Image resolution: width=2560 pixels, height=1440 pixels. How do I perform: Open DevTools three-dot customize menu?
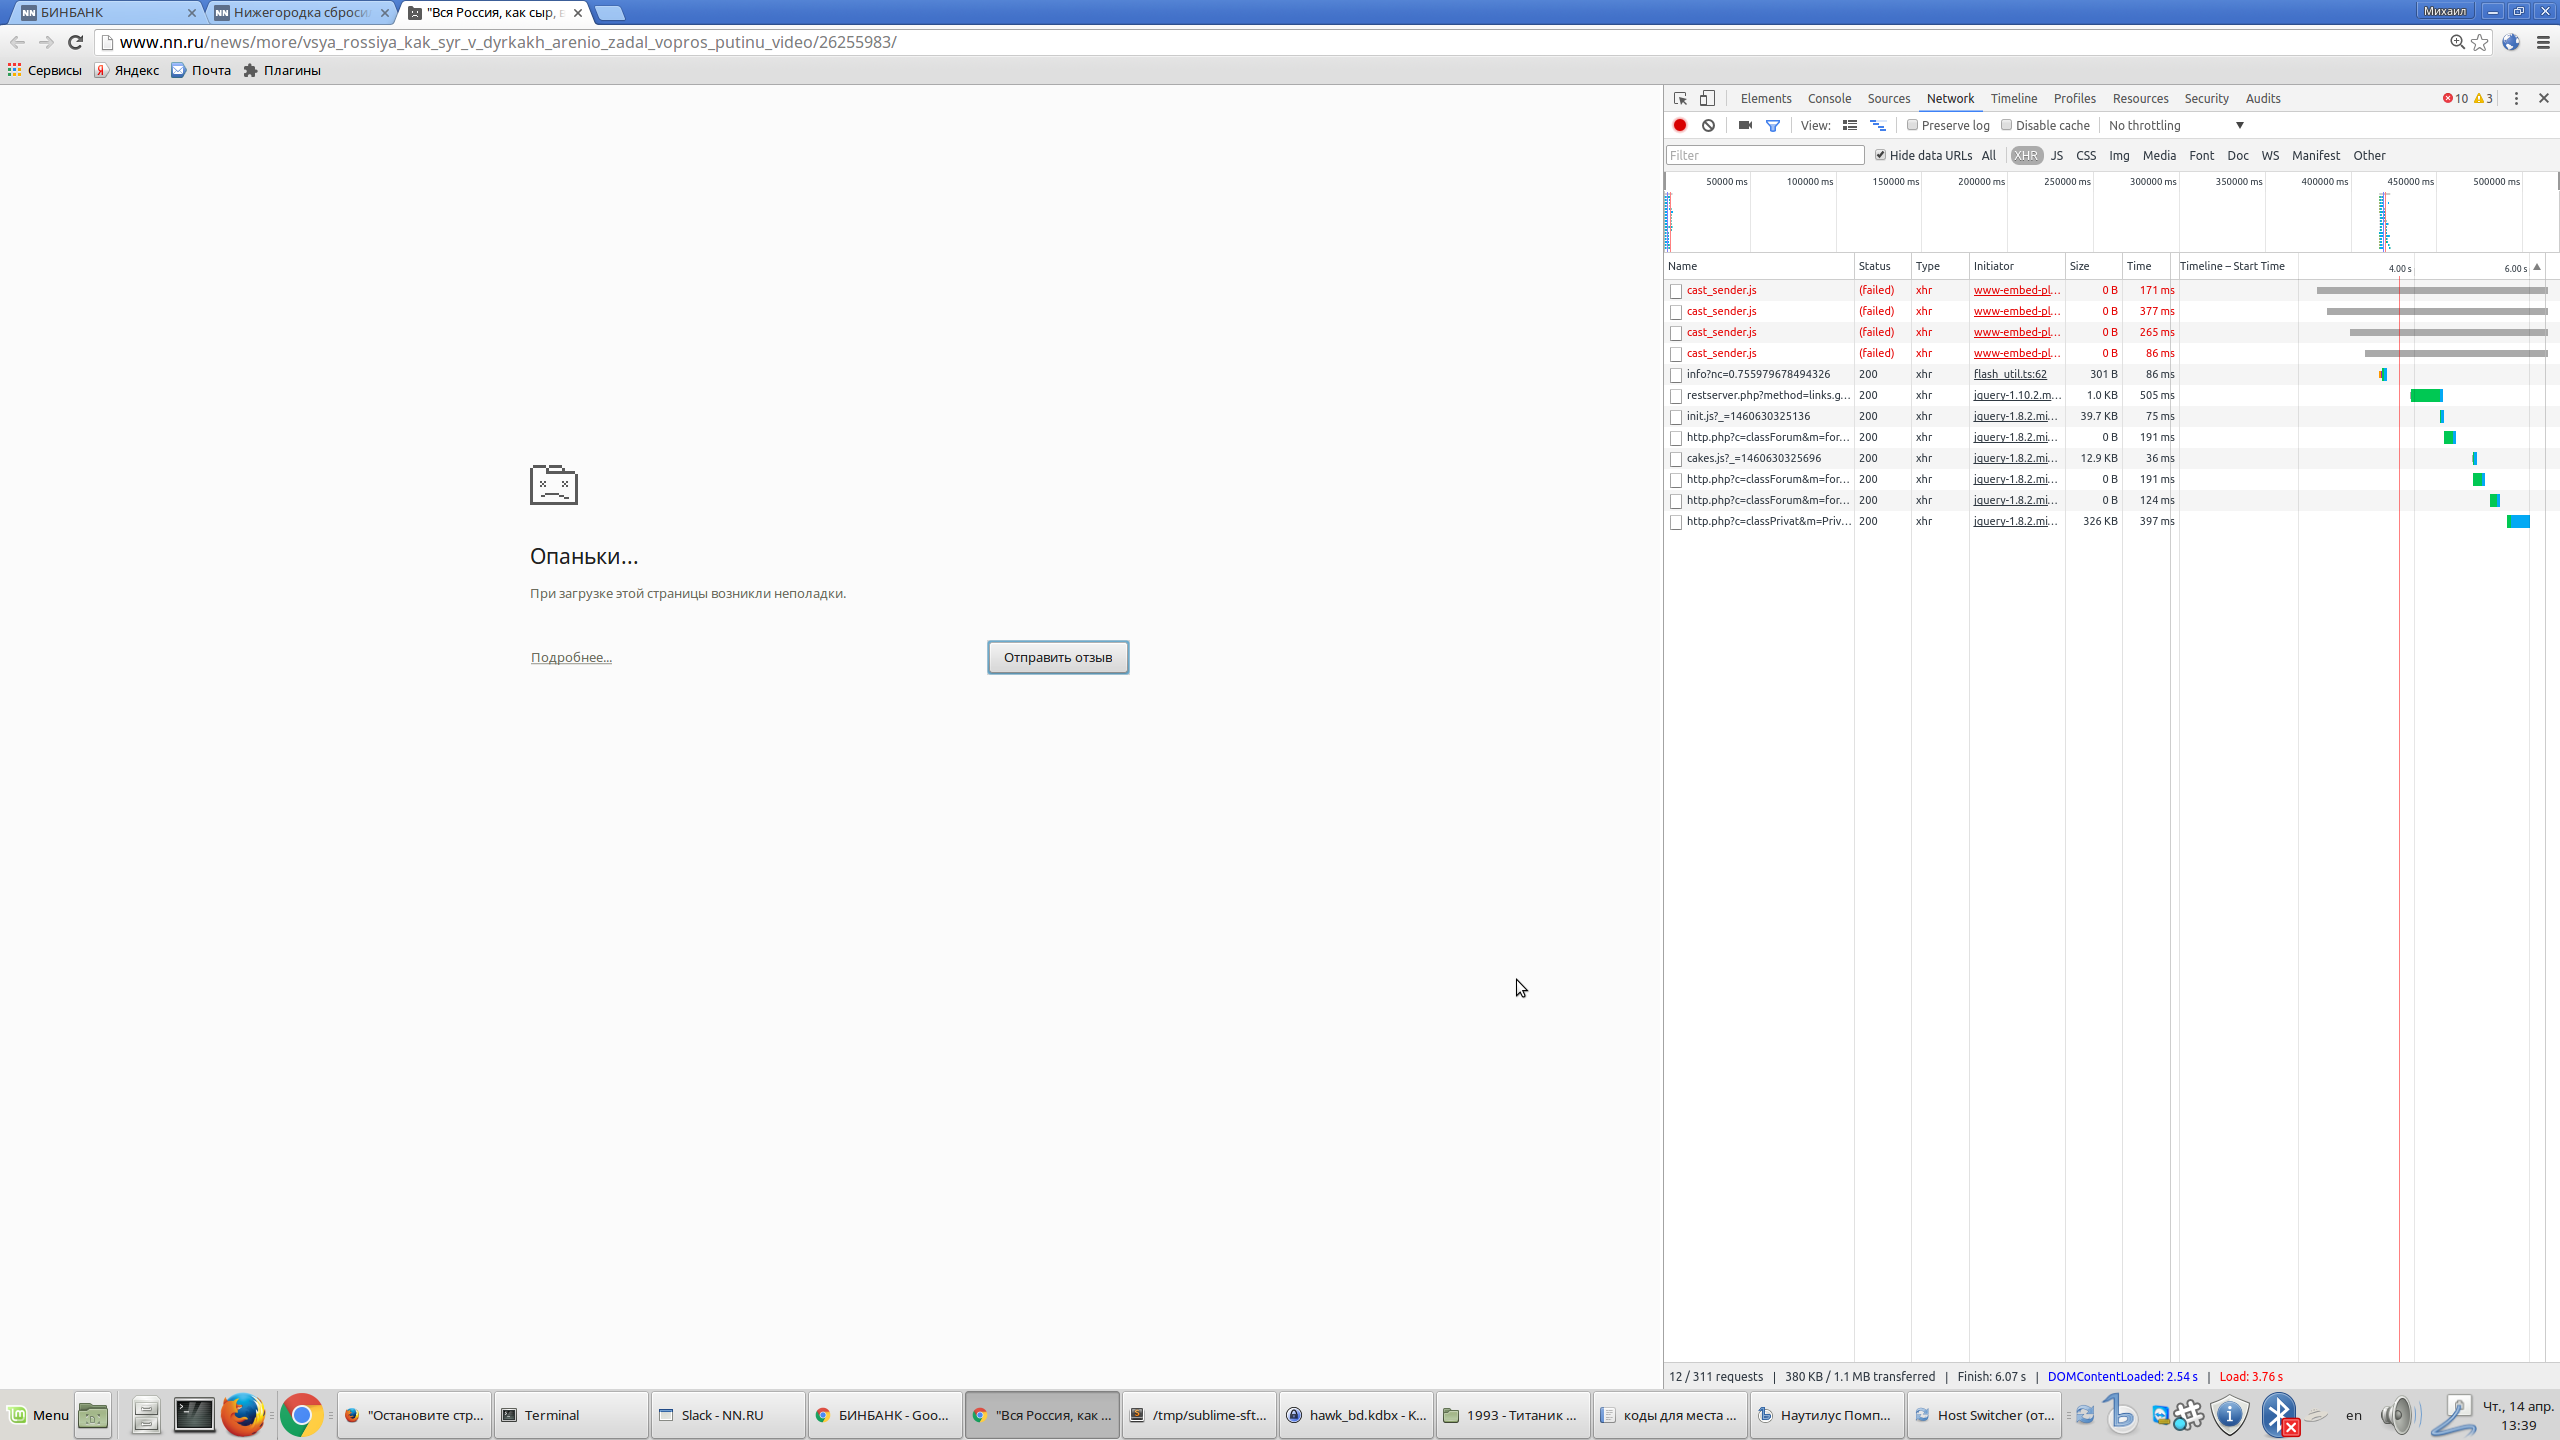[x=2516, y=98]
